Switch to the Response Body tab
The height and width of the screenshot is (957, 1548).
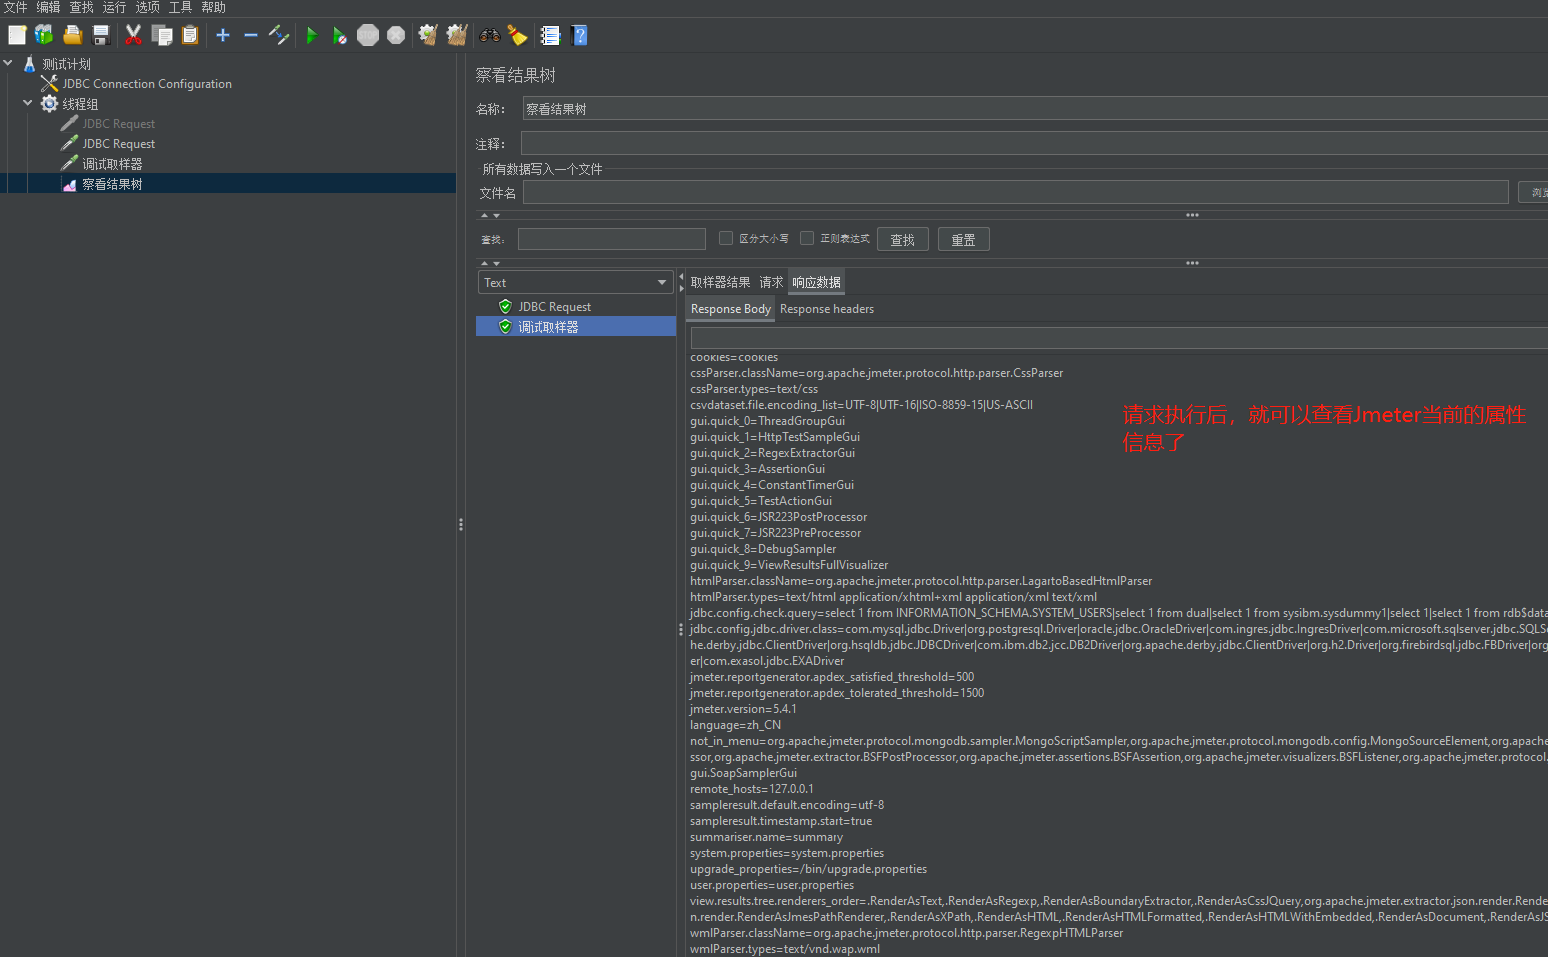coord(731,309)
